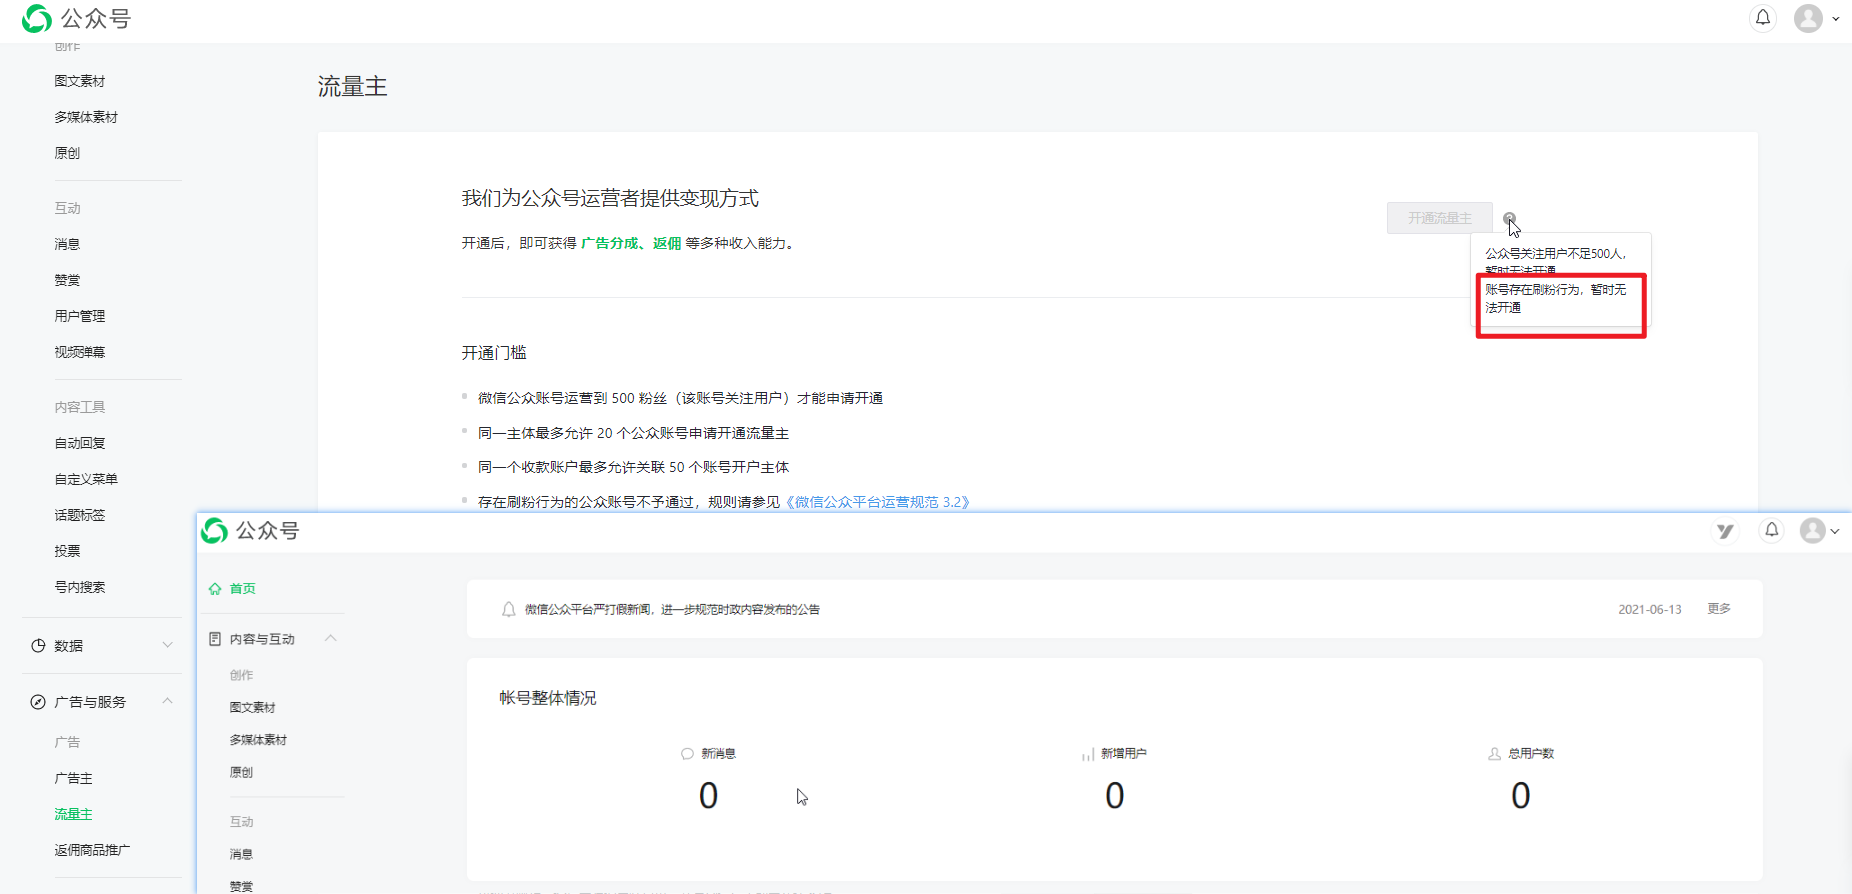
Task: Click the 数据 clock icon in the sidebar
Action: pos(38,646)
